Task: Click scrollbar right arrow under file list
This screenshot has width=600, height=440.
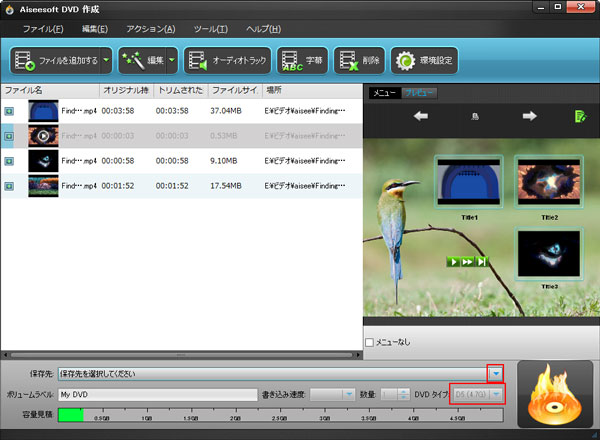Action: coord(358,355)
